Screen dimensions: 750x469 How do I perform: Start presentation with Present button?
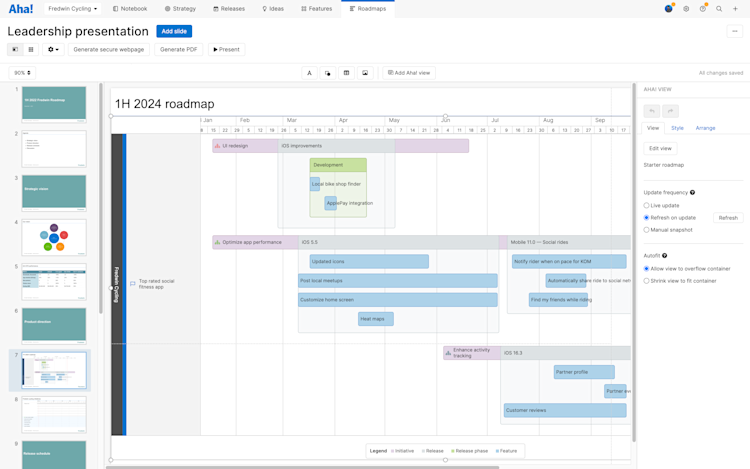(x=226, y=49)
